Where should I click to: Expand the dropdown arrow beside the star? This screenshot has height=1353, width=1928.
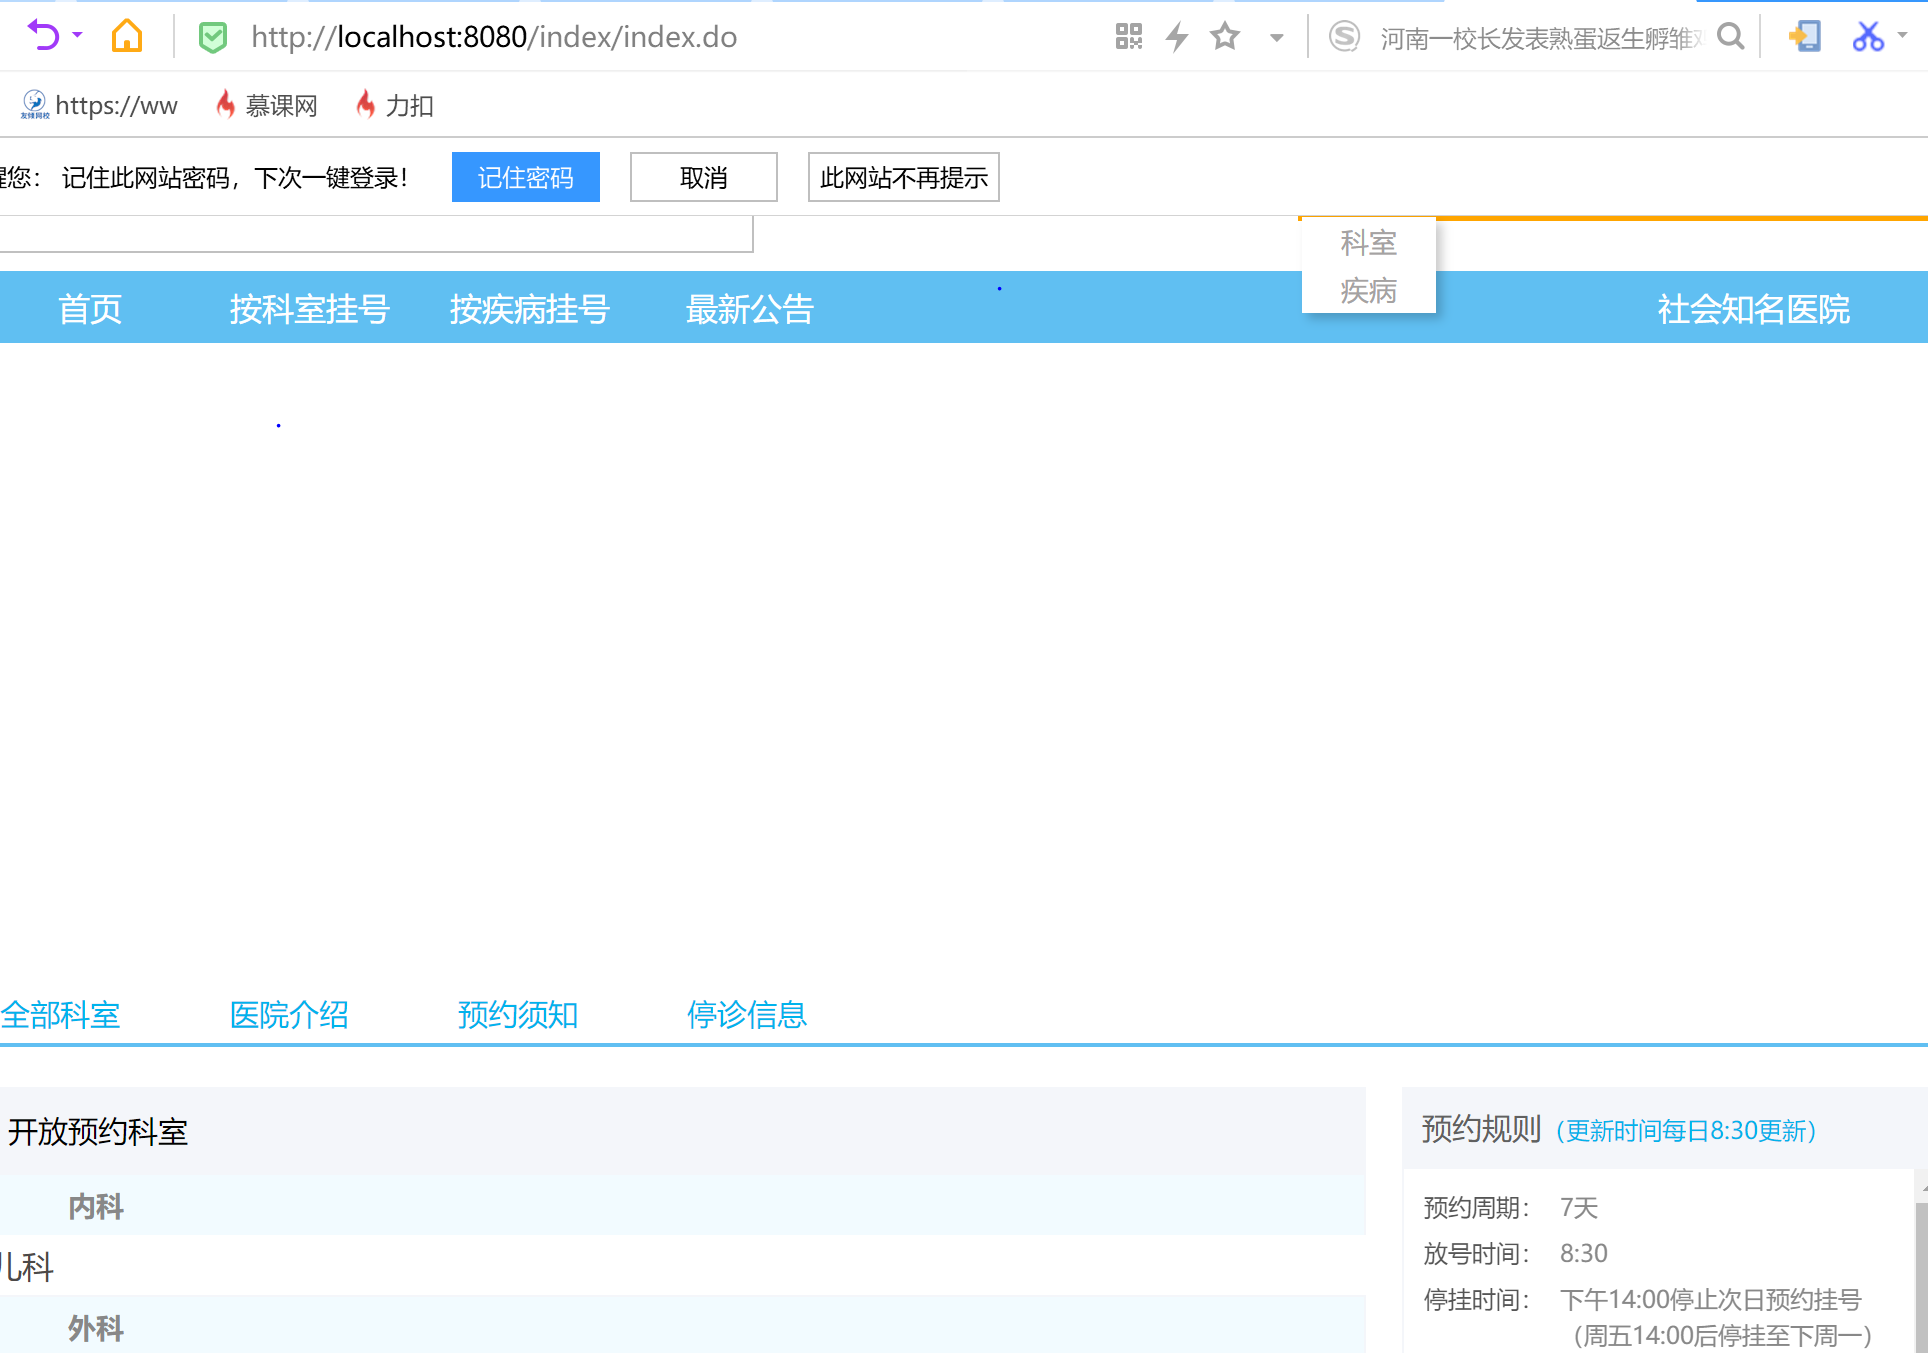(1277, 38)
